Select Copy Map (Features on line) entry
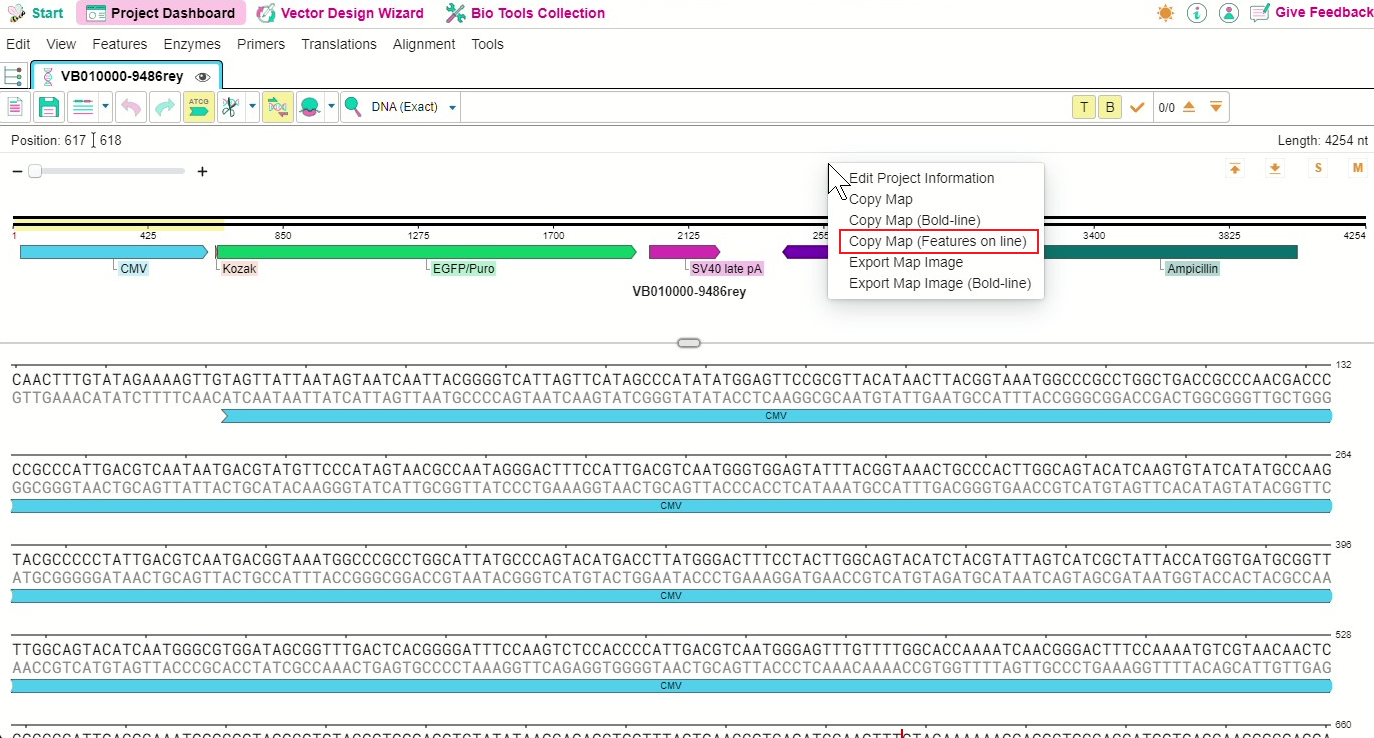This screenshot has height=738, width=1374. (x=939, y=241)
